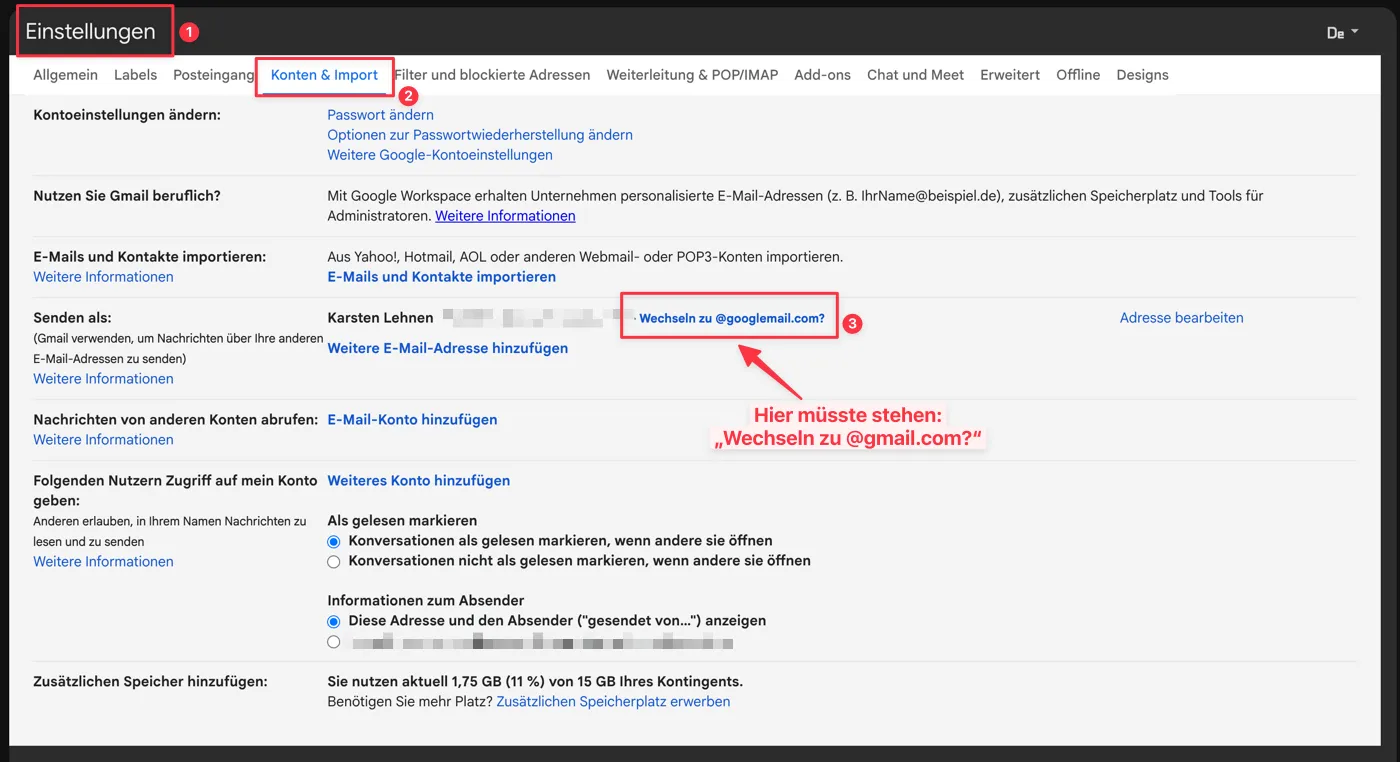1400x762 pixels.
Task: Click Weitere E-Mail-Adresse hinzufügen
Action: (447, 348)
